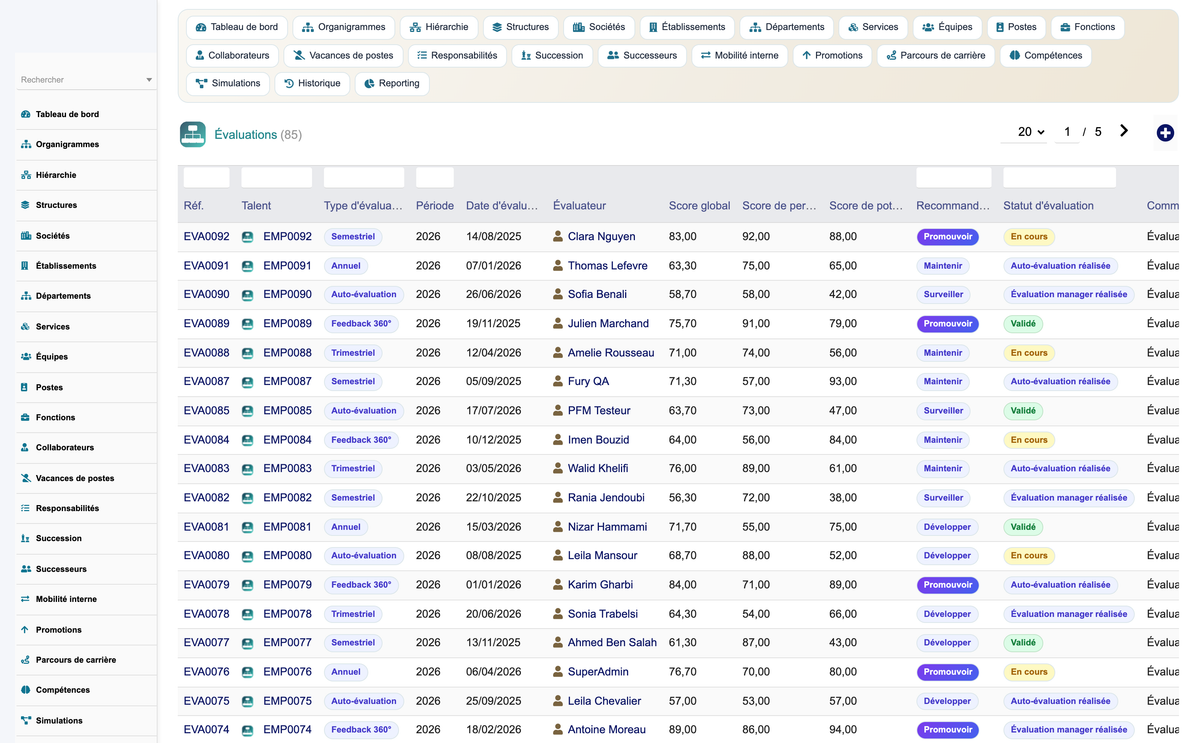Open evaluator link Karim Gharbi
This screenshot has width=1200, height=743.
point(600,585)
